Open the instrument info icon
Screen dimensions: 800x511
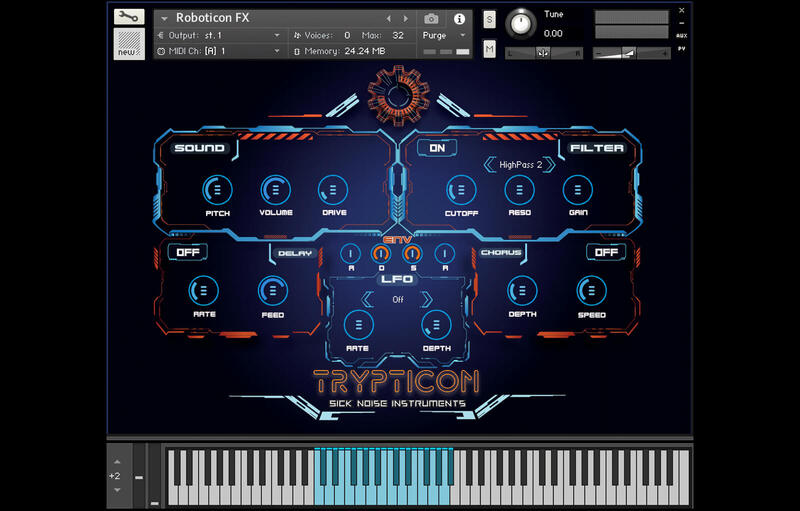459,18
